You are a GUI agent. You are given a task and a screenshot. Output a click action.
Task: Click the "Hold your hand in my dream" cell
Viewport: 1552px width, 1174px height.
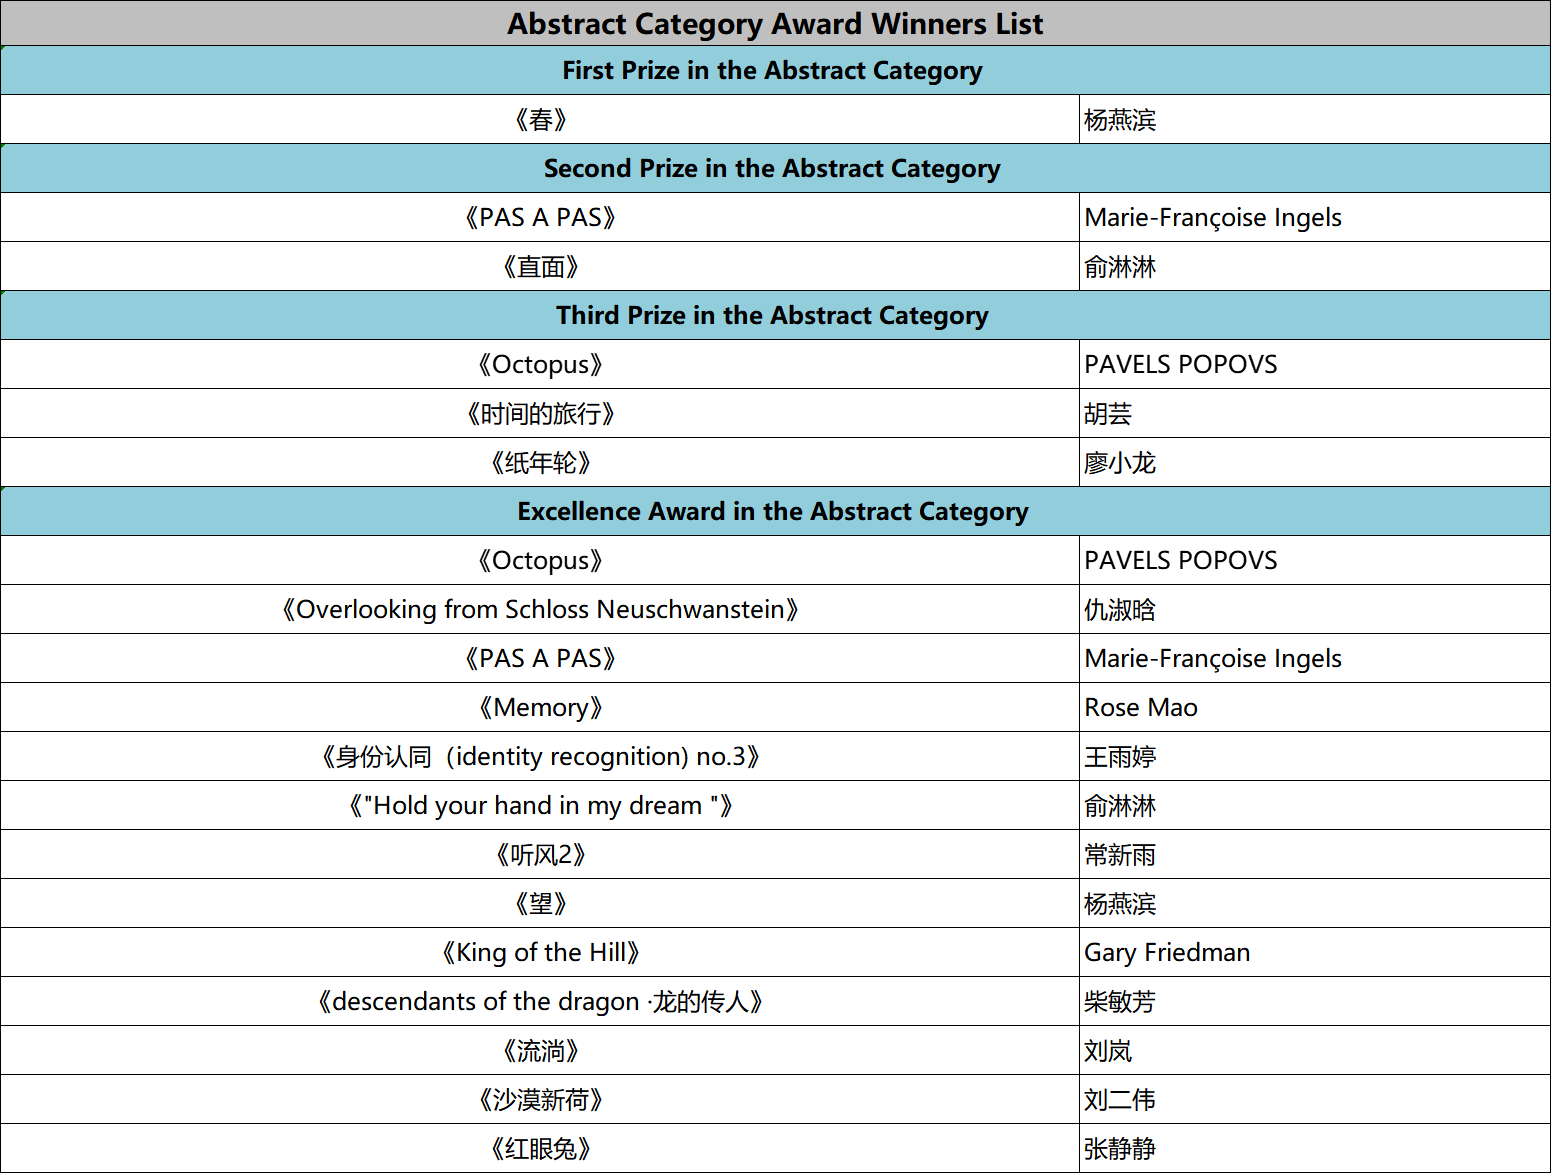tap(540, 805)
